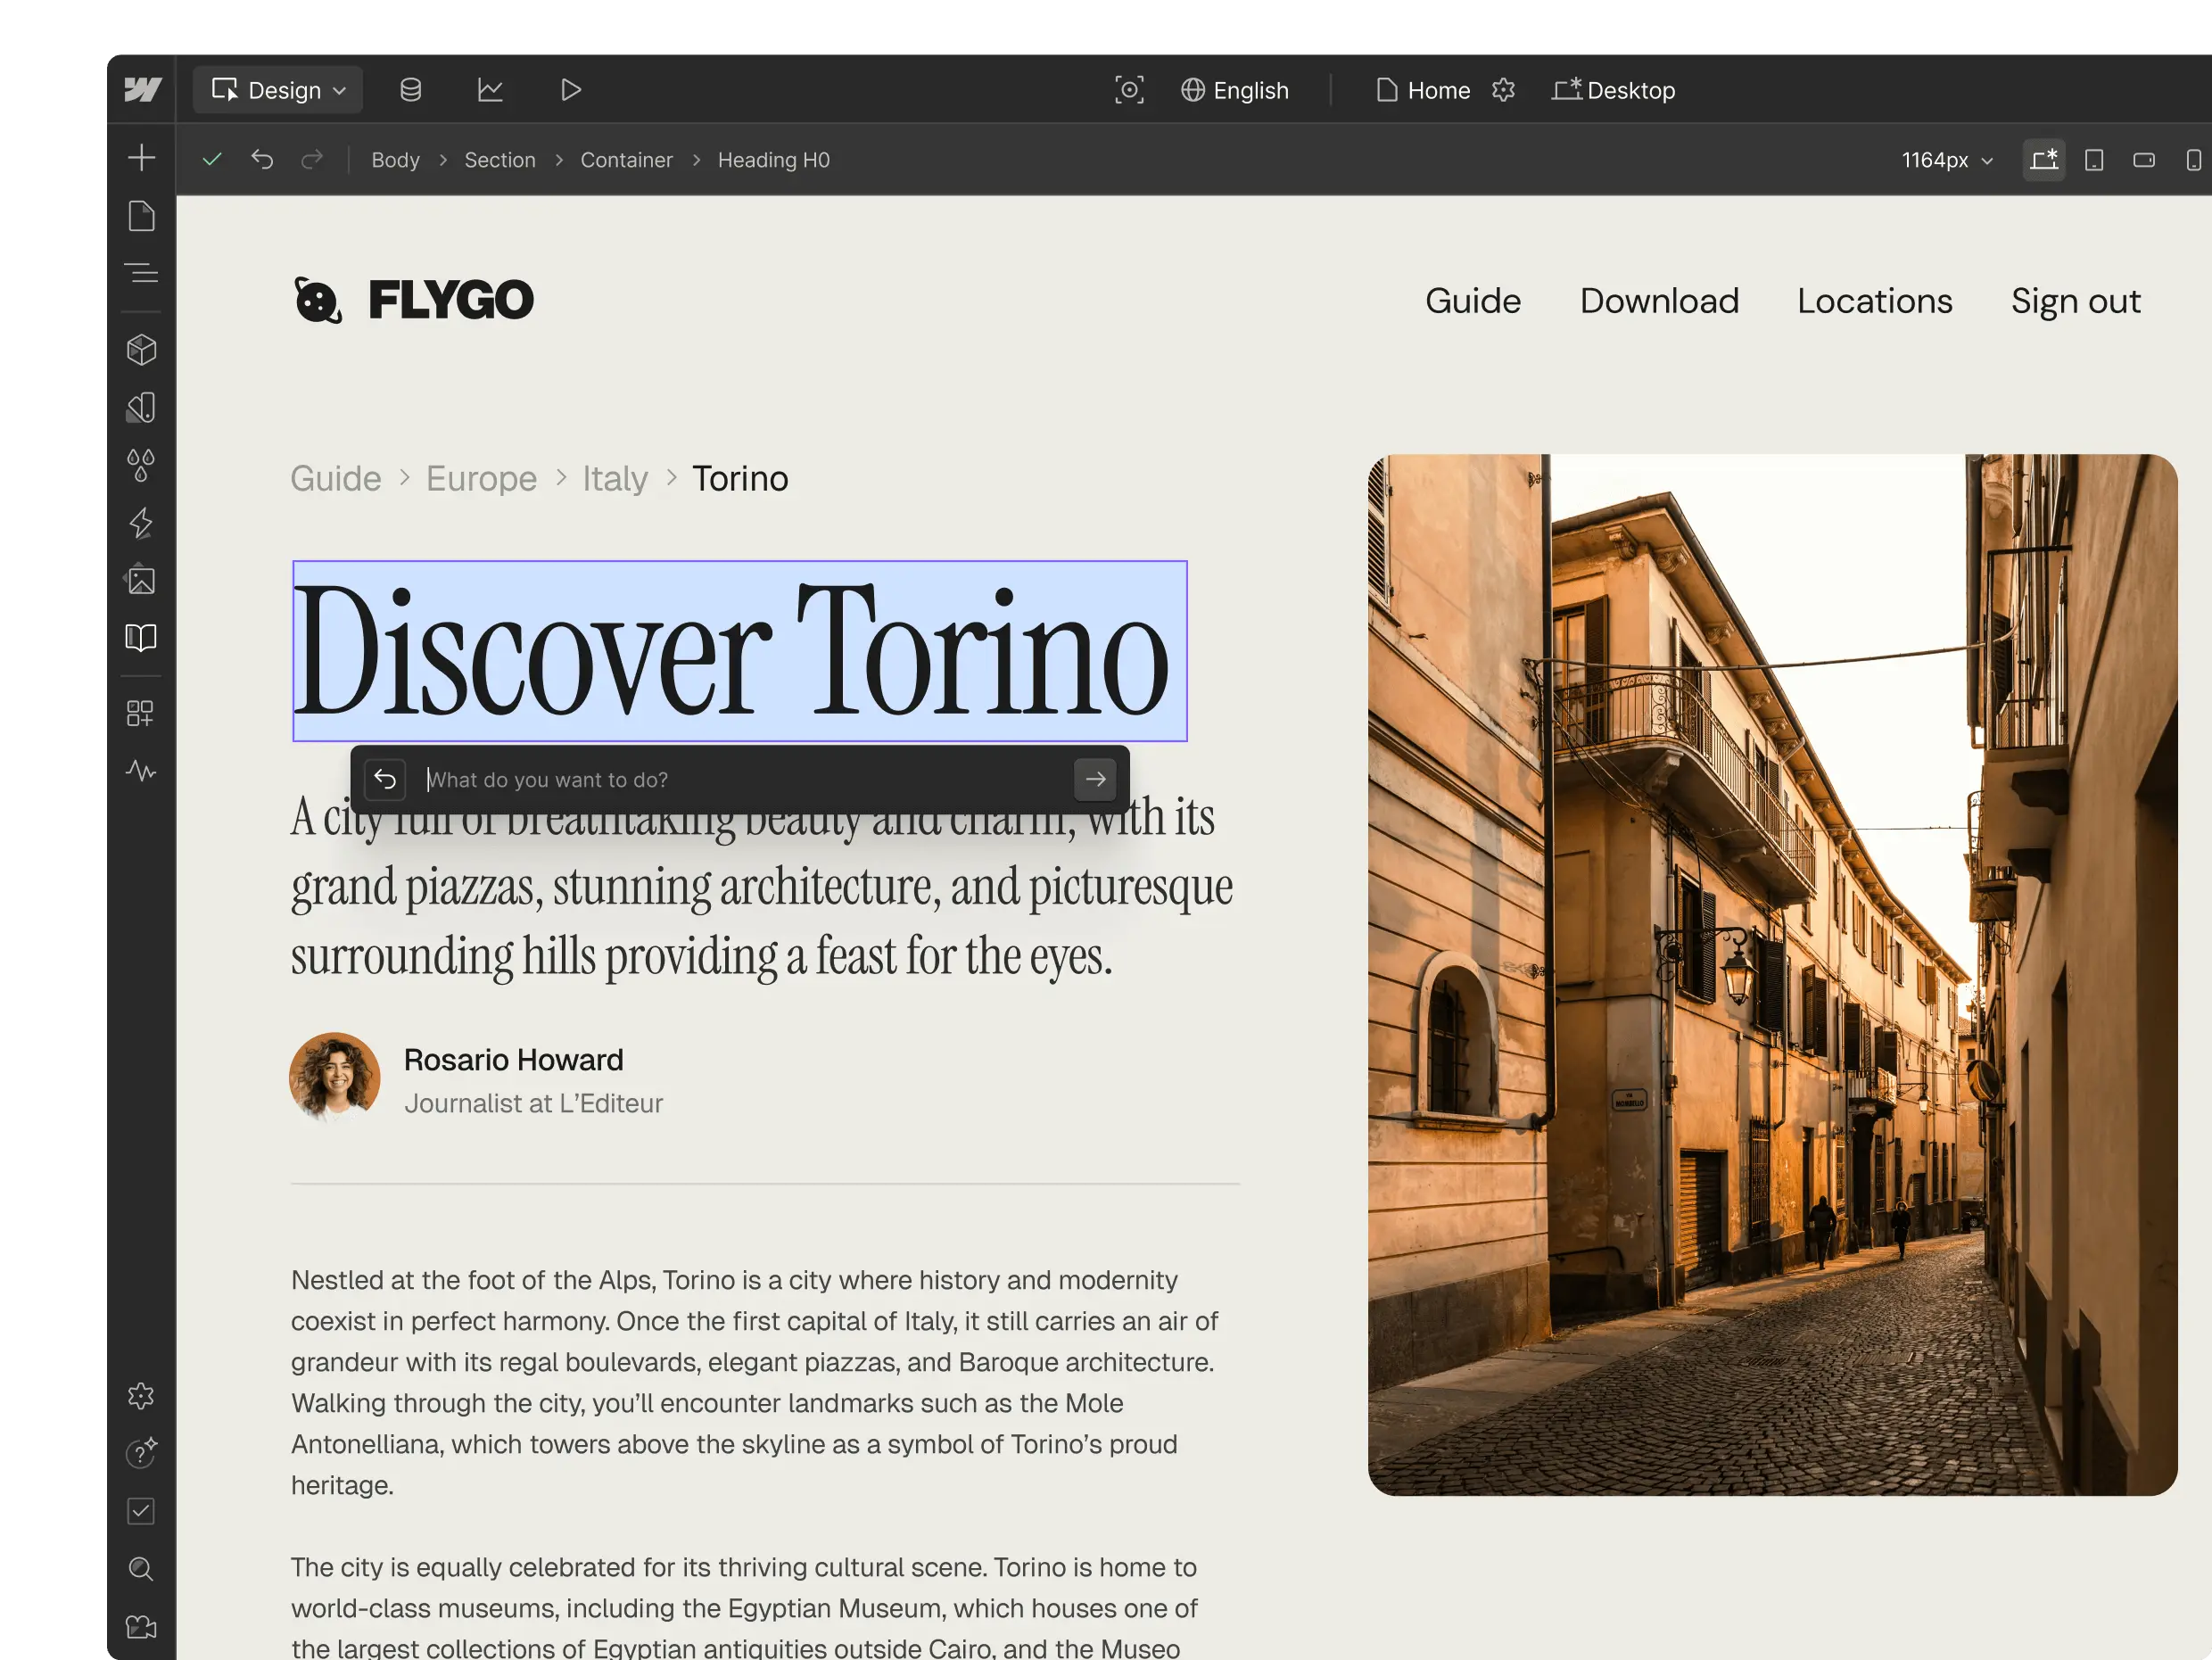Open the Add elements plus panel
The image size is (2212, 1660).
[x=142, y=158]
